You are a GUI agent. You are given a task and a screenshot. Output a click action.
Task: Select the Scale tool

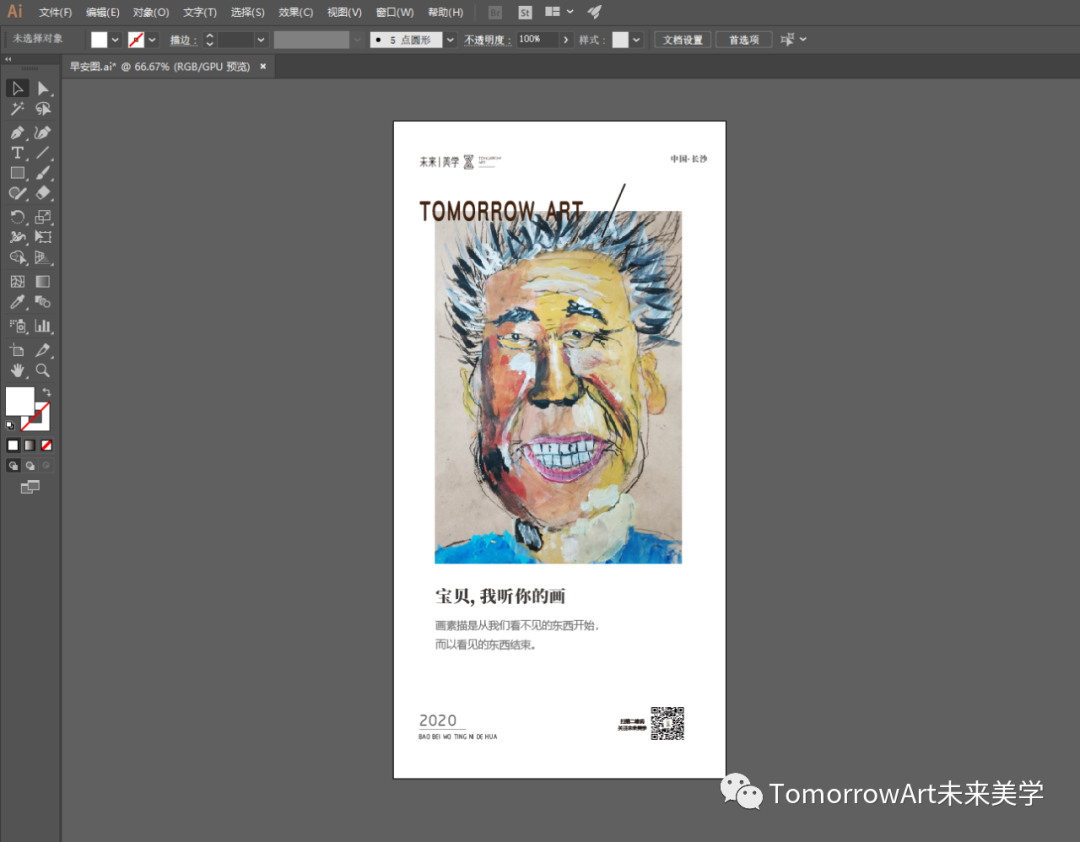(43, 217)
